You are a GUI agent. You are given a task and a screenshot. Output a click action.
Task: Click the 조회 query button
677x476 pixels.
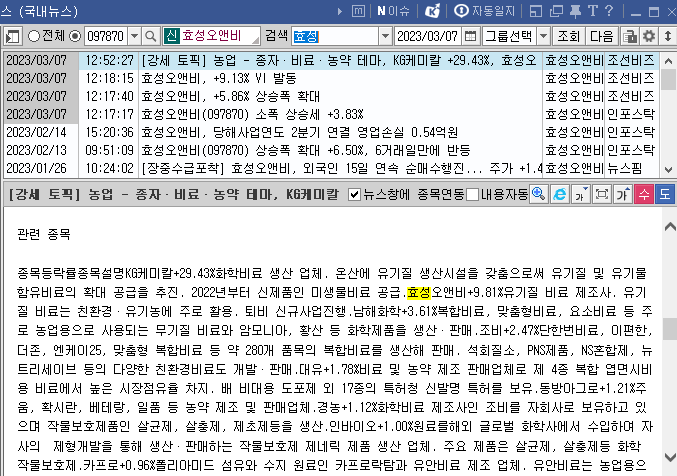coord(568,36)
